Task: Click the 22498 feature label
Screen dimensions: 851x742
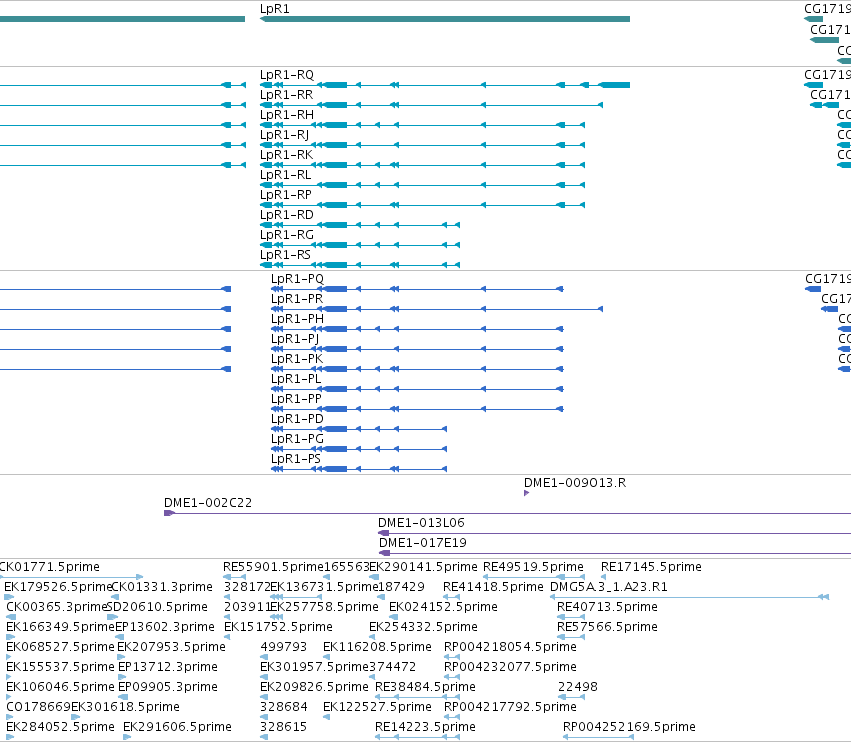Action: point(577,687)
